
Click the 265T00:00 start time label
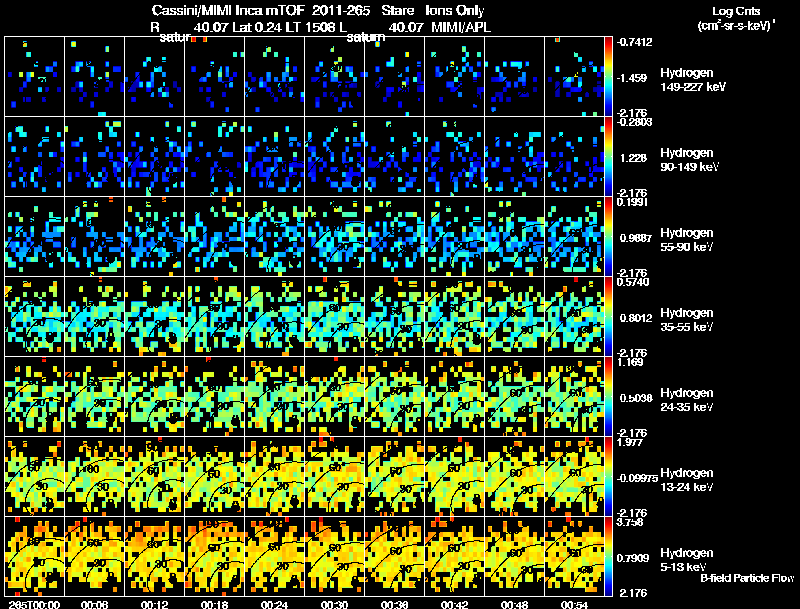click(x=34, y=604)
